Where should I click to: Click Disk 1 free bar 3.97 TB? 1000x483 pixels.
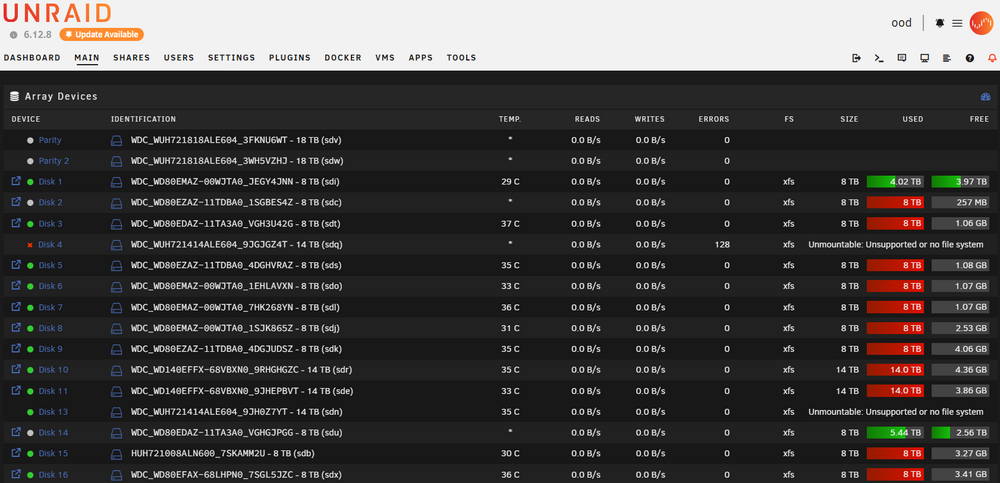click(x=960, y=182)
